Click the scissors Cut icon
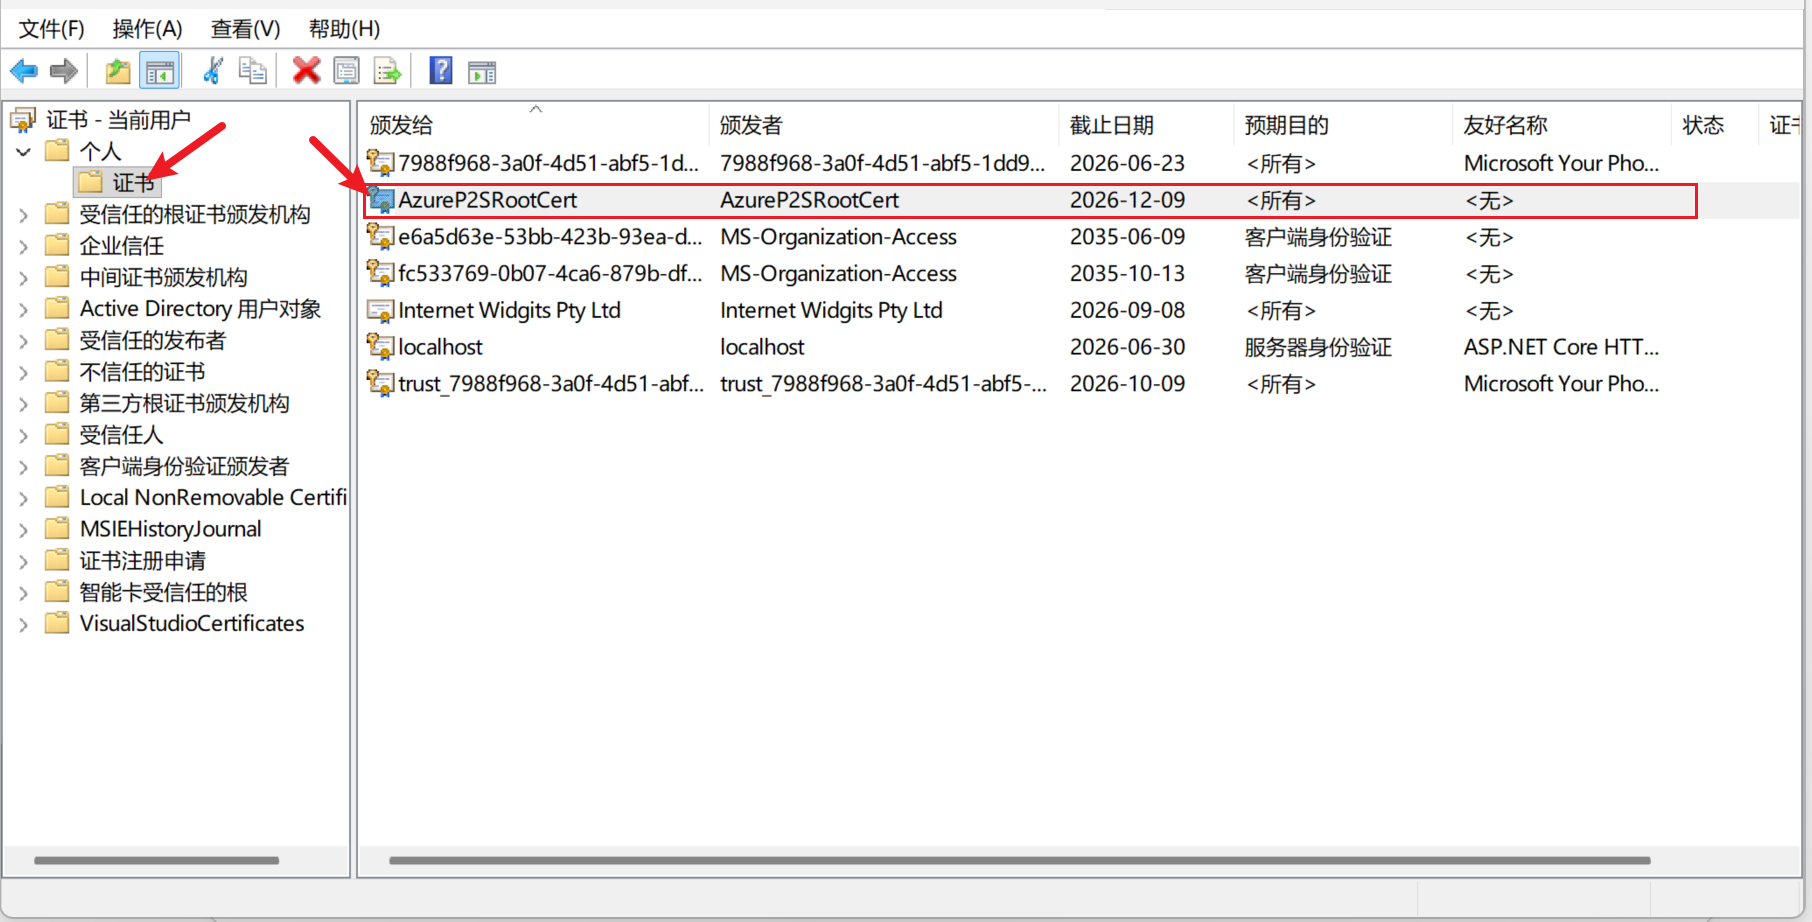 [x=212, y=71]
